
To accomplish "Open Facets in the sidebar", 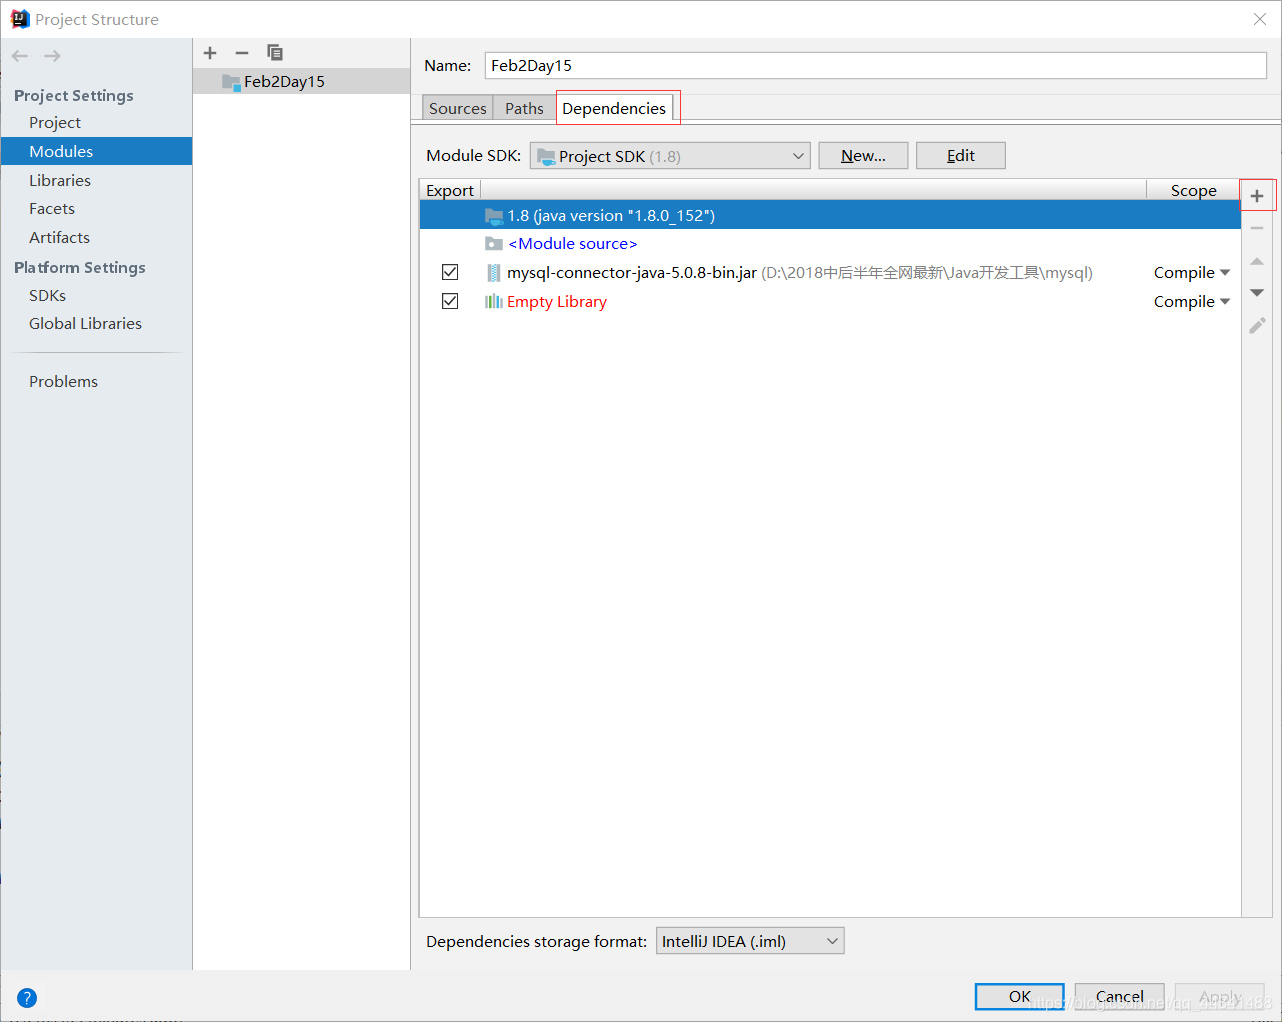I will [x=52, y=208].
